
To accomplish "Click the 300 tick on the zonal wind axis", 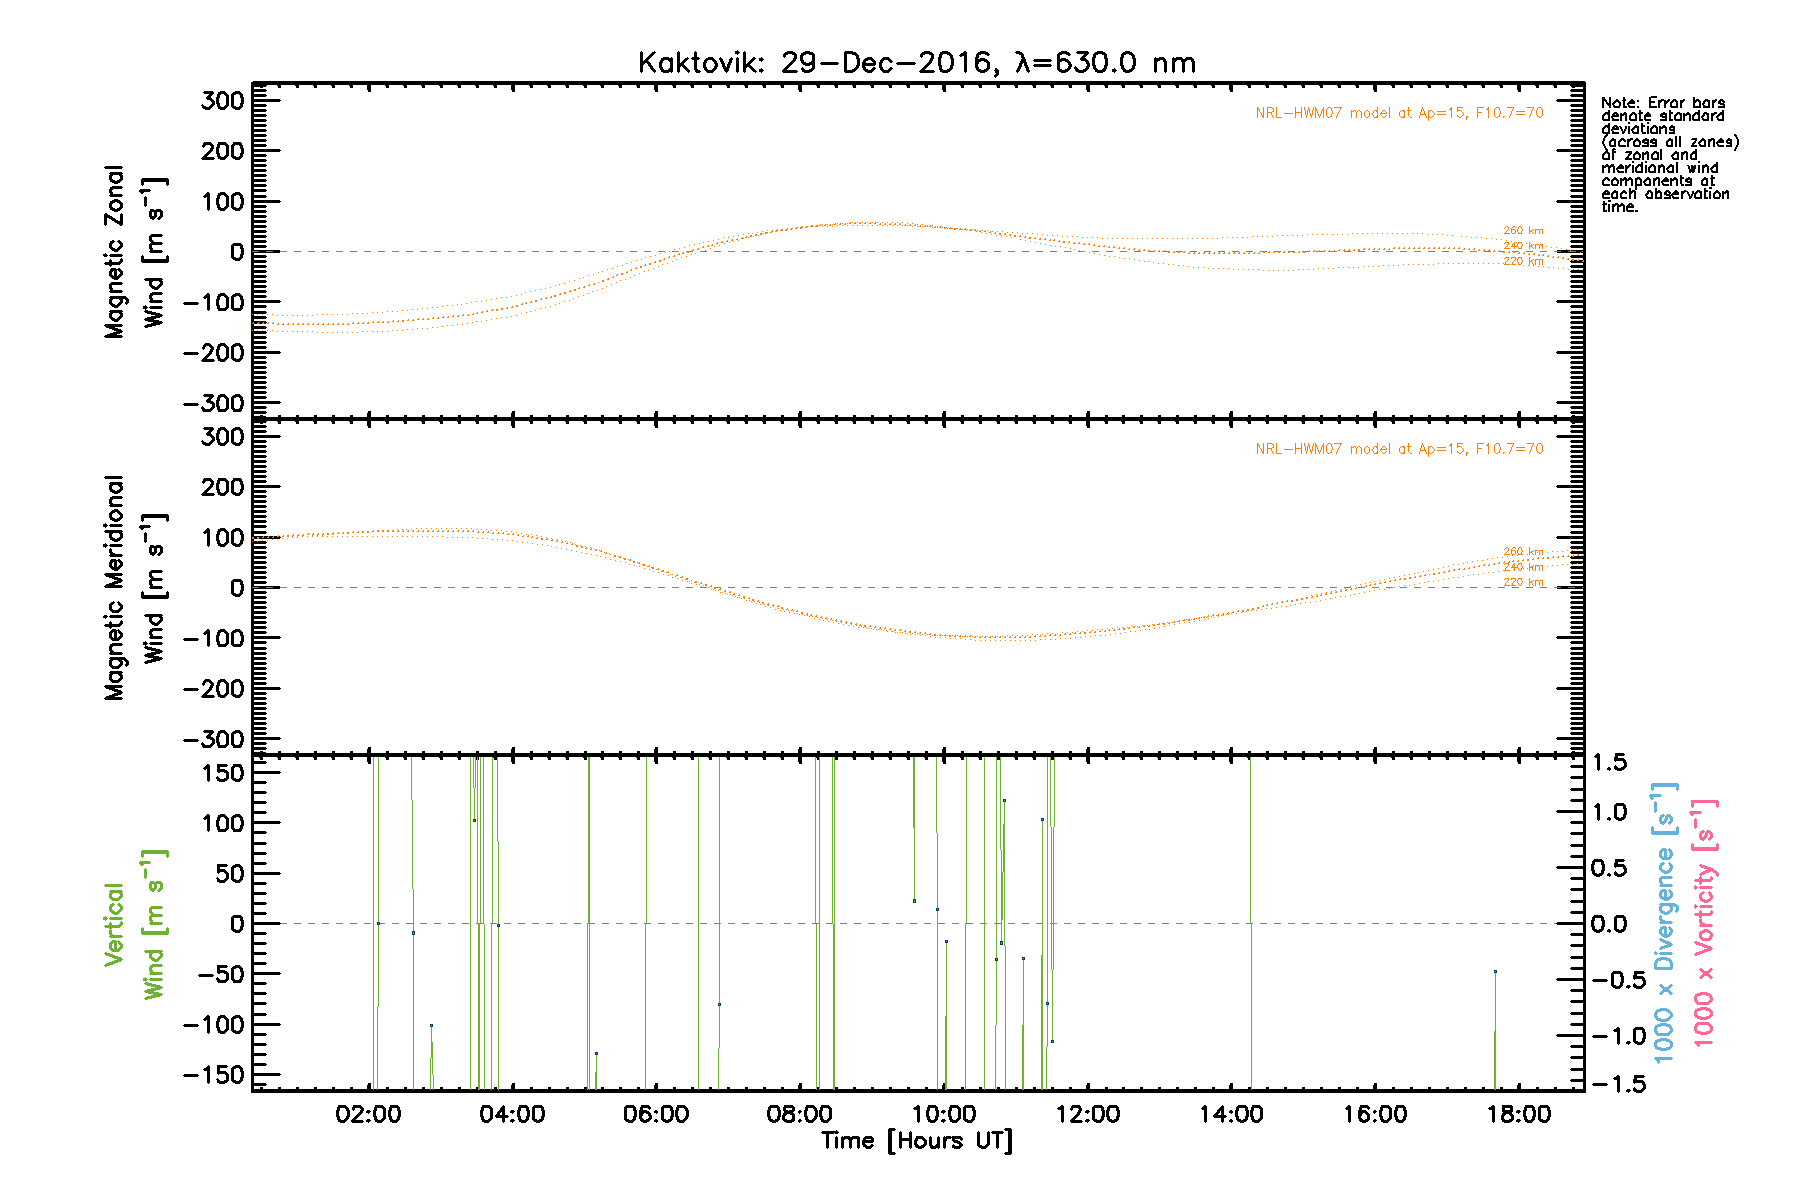I will tap(222, 100).
